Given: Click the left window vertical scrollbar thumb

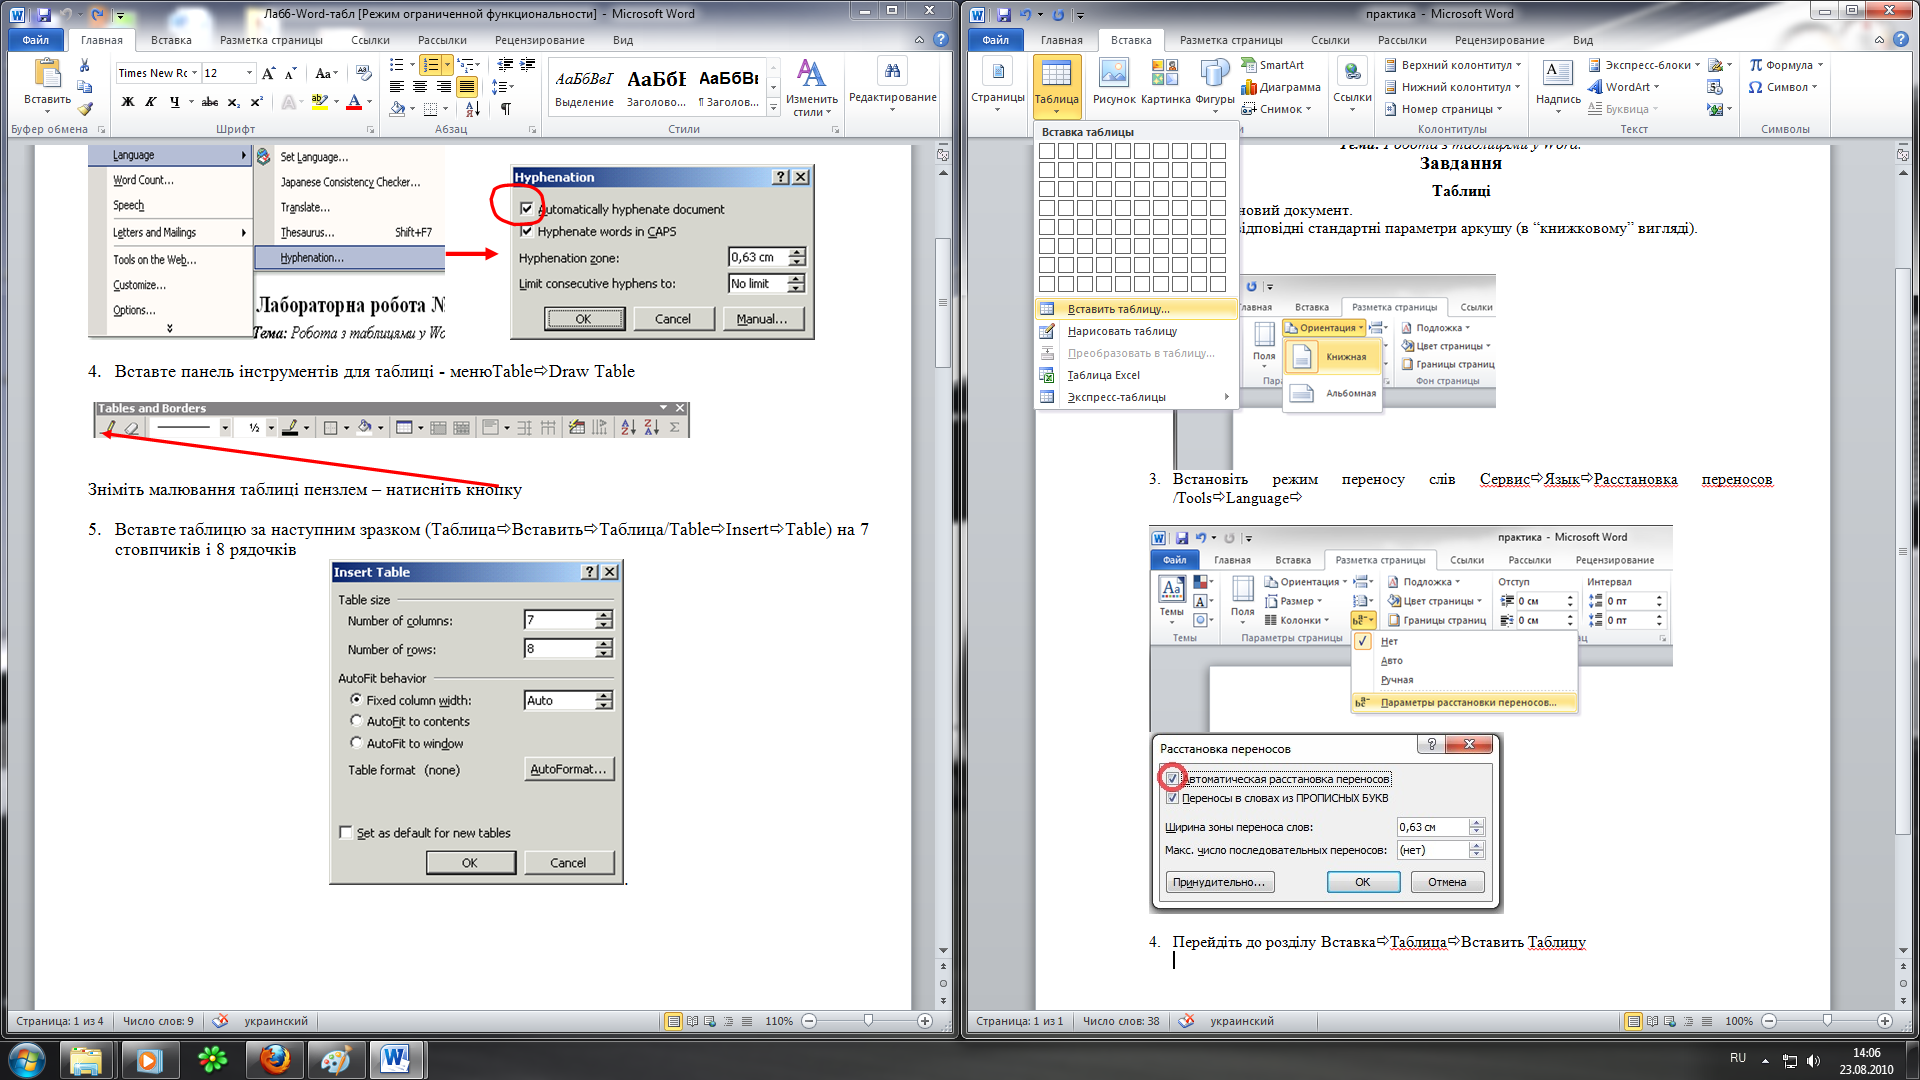Looking at the screenshot, I should point(943,303).
